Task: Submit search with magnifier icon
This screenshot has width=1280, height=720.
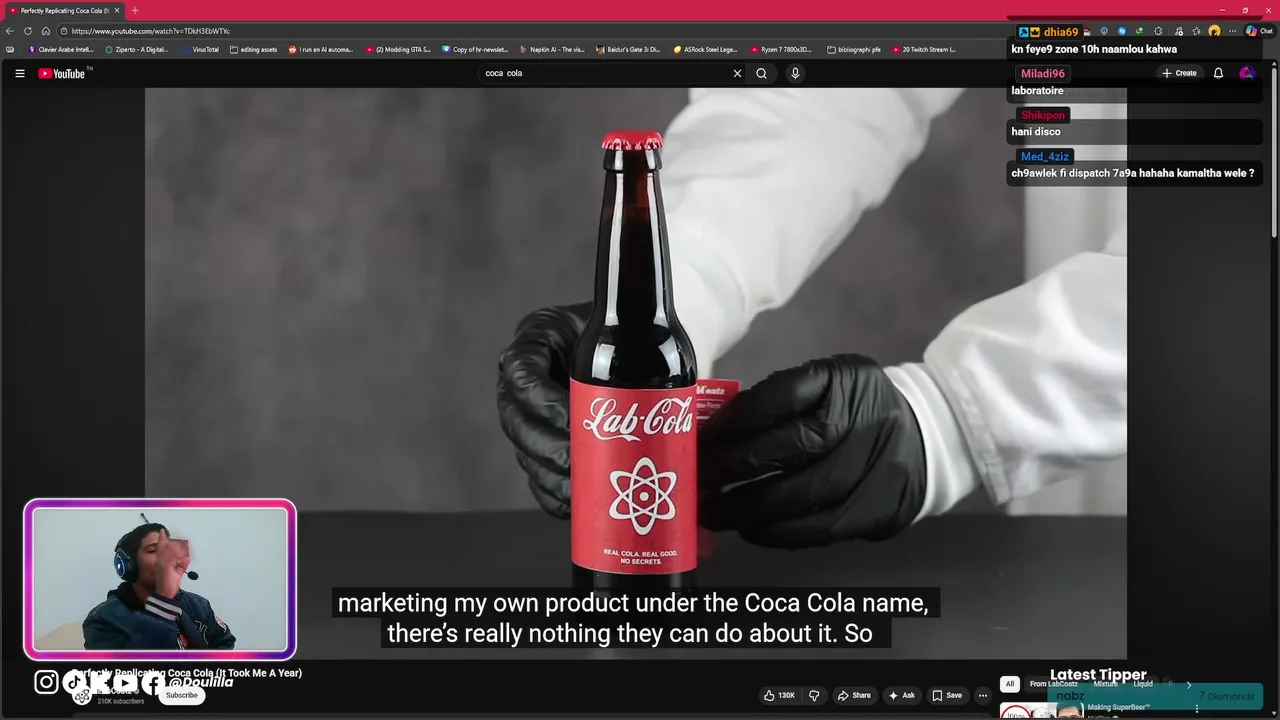Action: click(761, 73)
